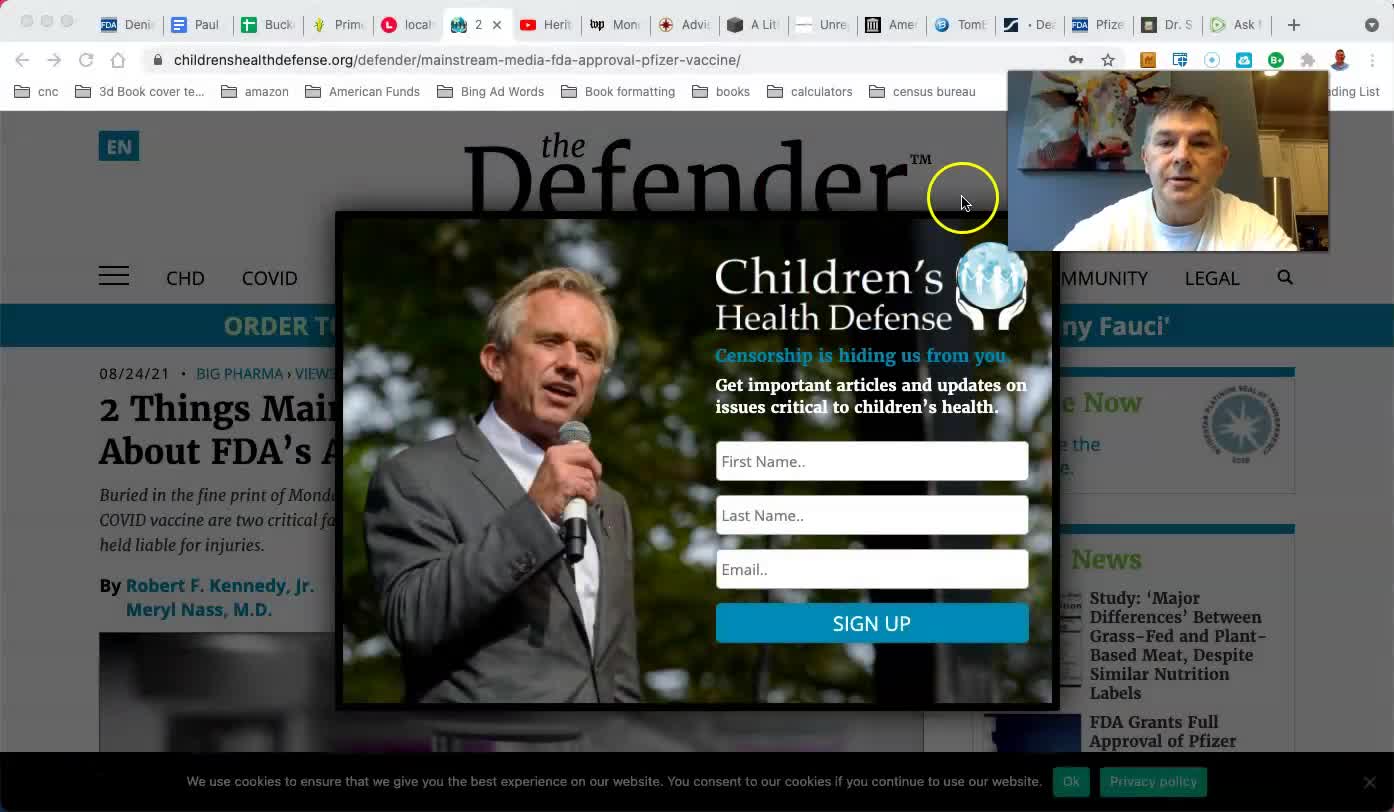1394x812 pixels.
Task: Switch to the 'local' tab
Action: pos(408,25)
